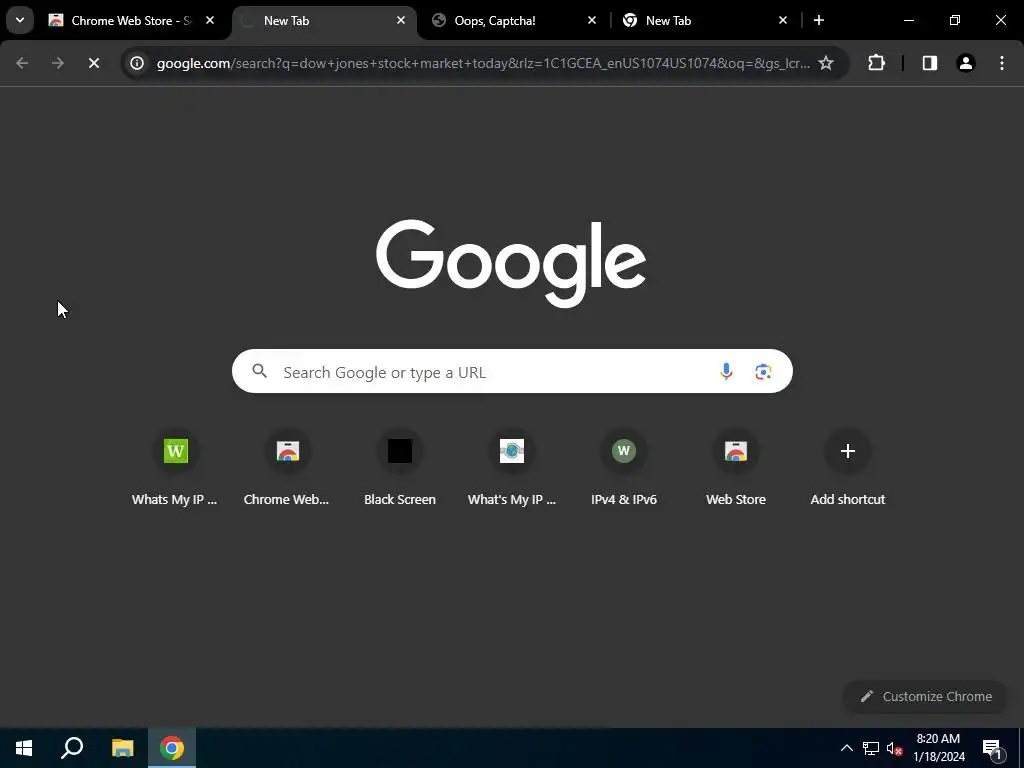The height and width of the screenshot is (768, 1024).
Task: Open the profile avatar menu
Action: tap(966, 63)
